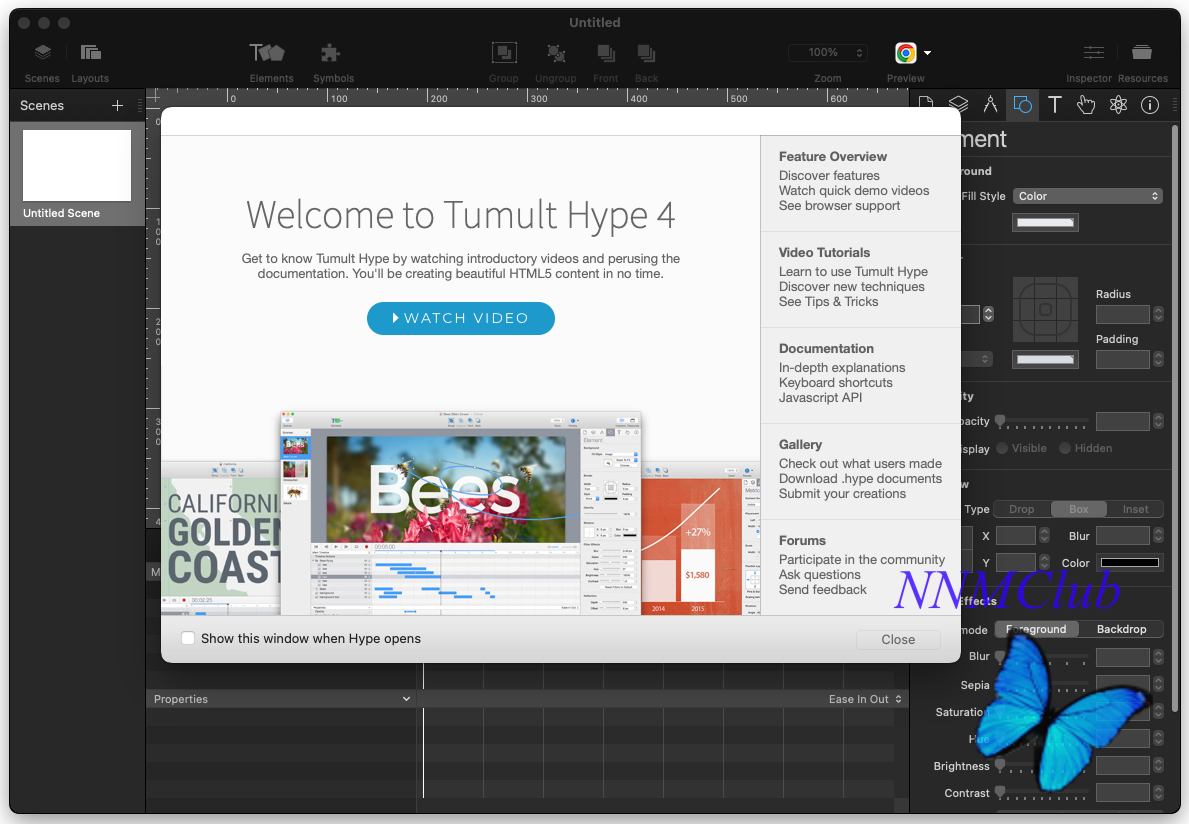The width and height of the screenshot is (1189, 824).
Task: Toggle Show this window when Hype opens
Action: coord(188,638)
